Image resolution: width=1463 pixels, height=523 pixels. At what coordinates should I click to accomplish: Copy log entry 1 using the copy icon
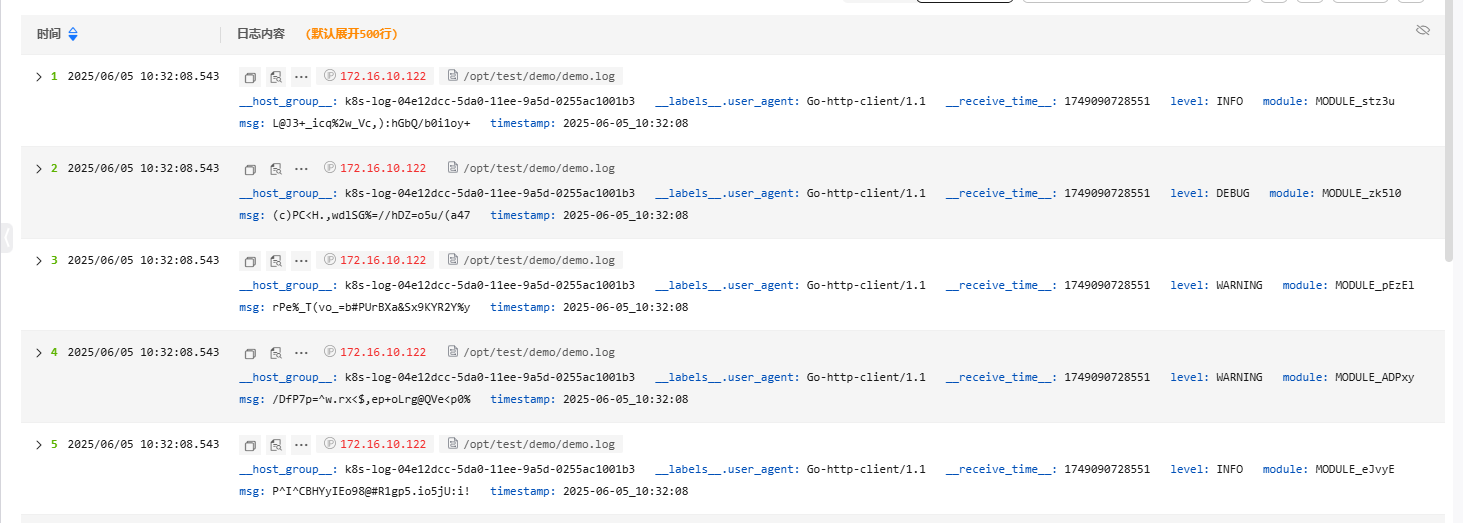[251, 77]
